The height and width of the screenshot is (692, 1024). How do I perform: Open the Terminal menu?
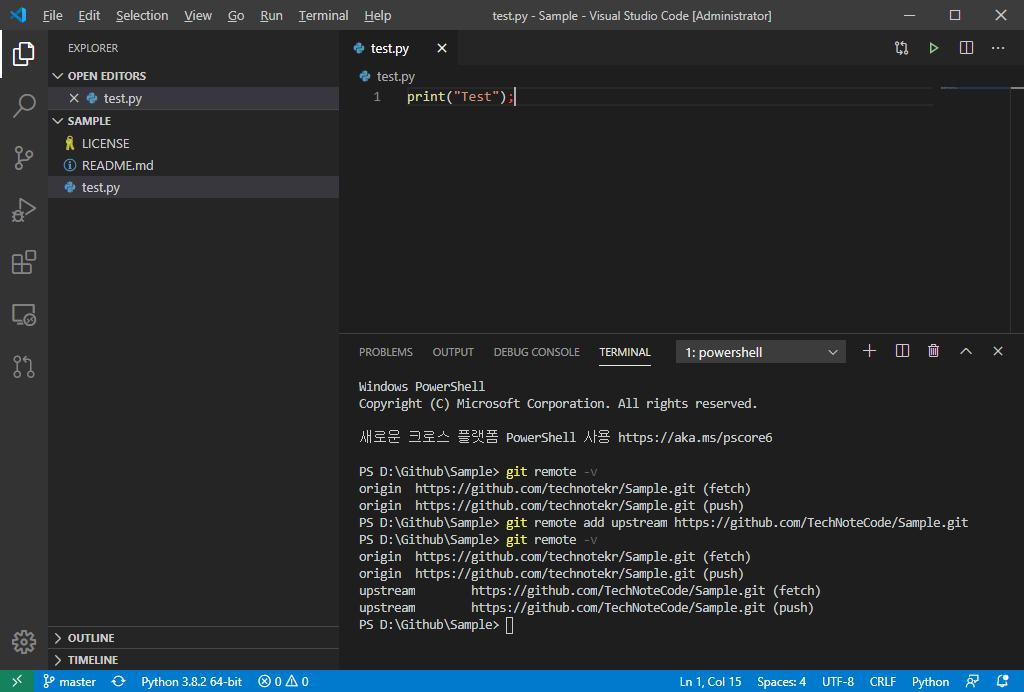click(x=322, y=15)
